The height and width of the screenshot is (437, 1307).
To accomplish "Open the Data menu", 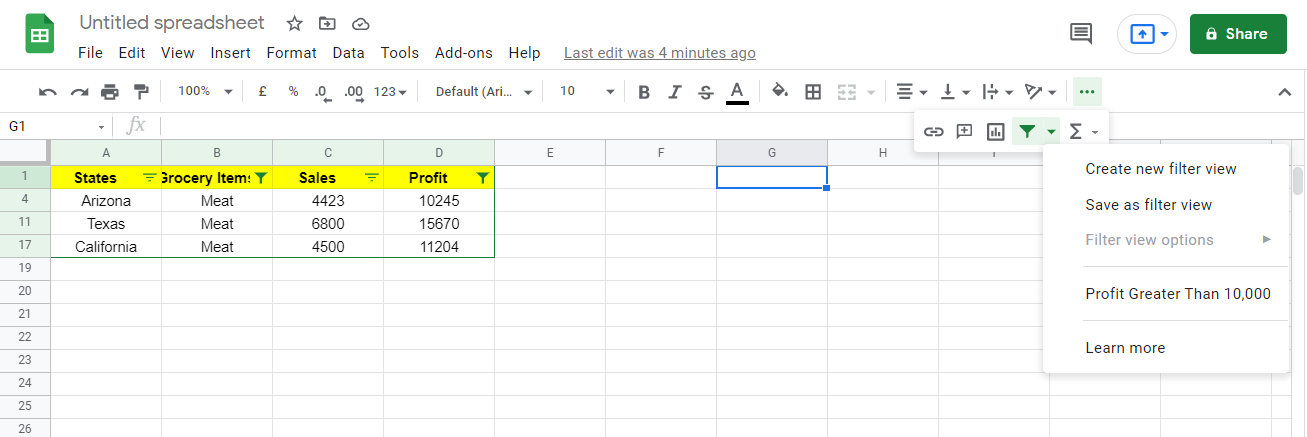I will [348, 53].
